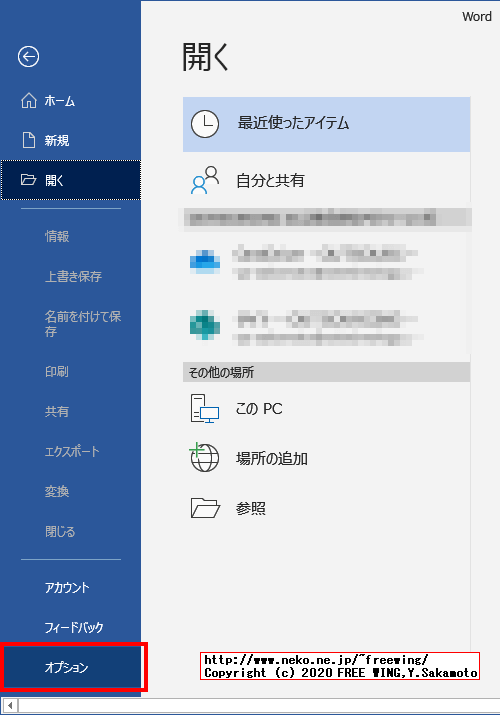Click the open folder icon in sidebar
500x715 pixels.
click(x=28, y=180)
